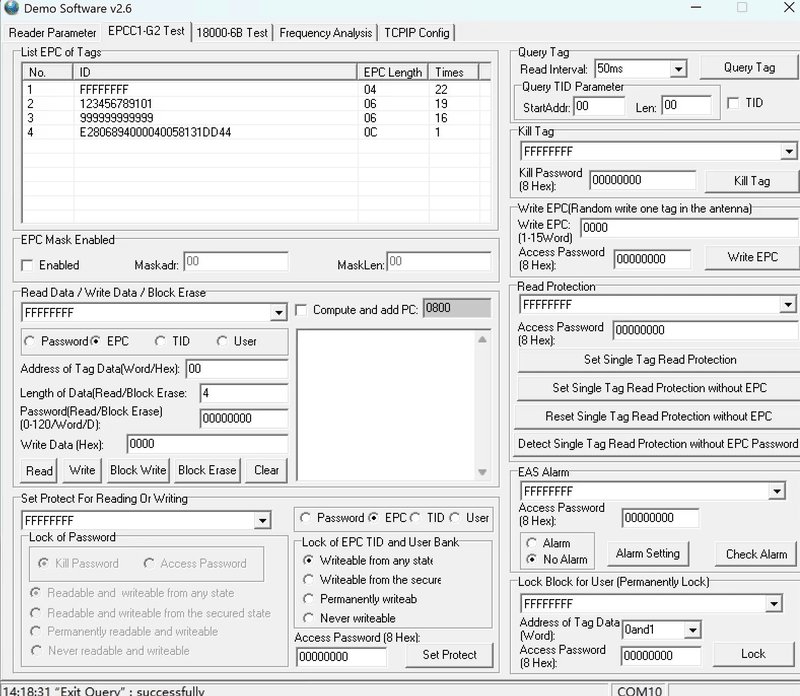Click the Query Tag button
This screenshot has width=800, height=696.
[x=749, y=67]
